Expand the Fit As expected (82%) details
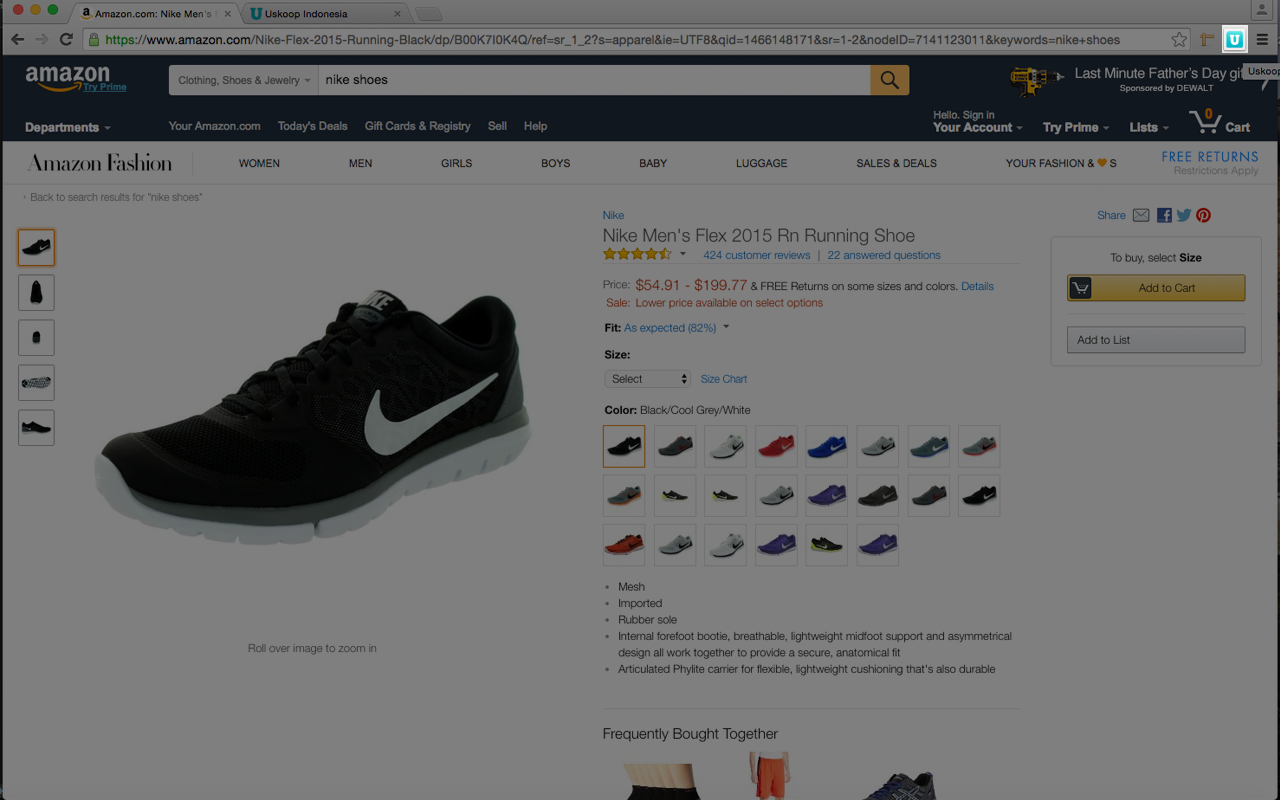The height and width of the screenshot is (800, 1280). 676,328
